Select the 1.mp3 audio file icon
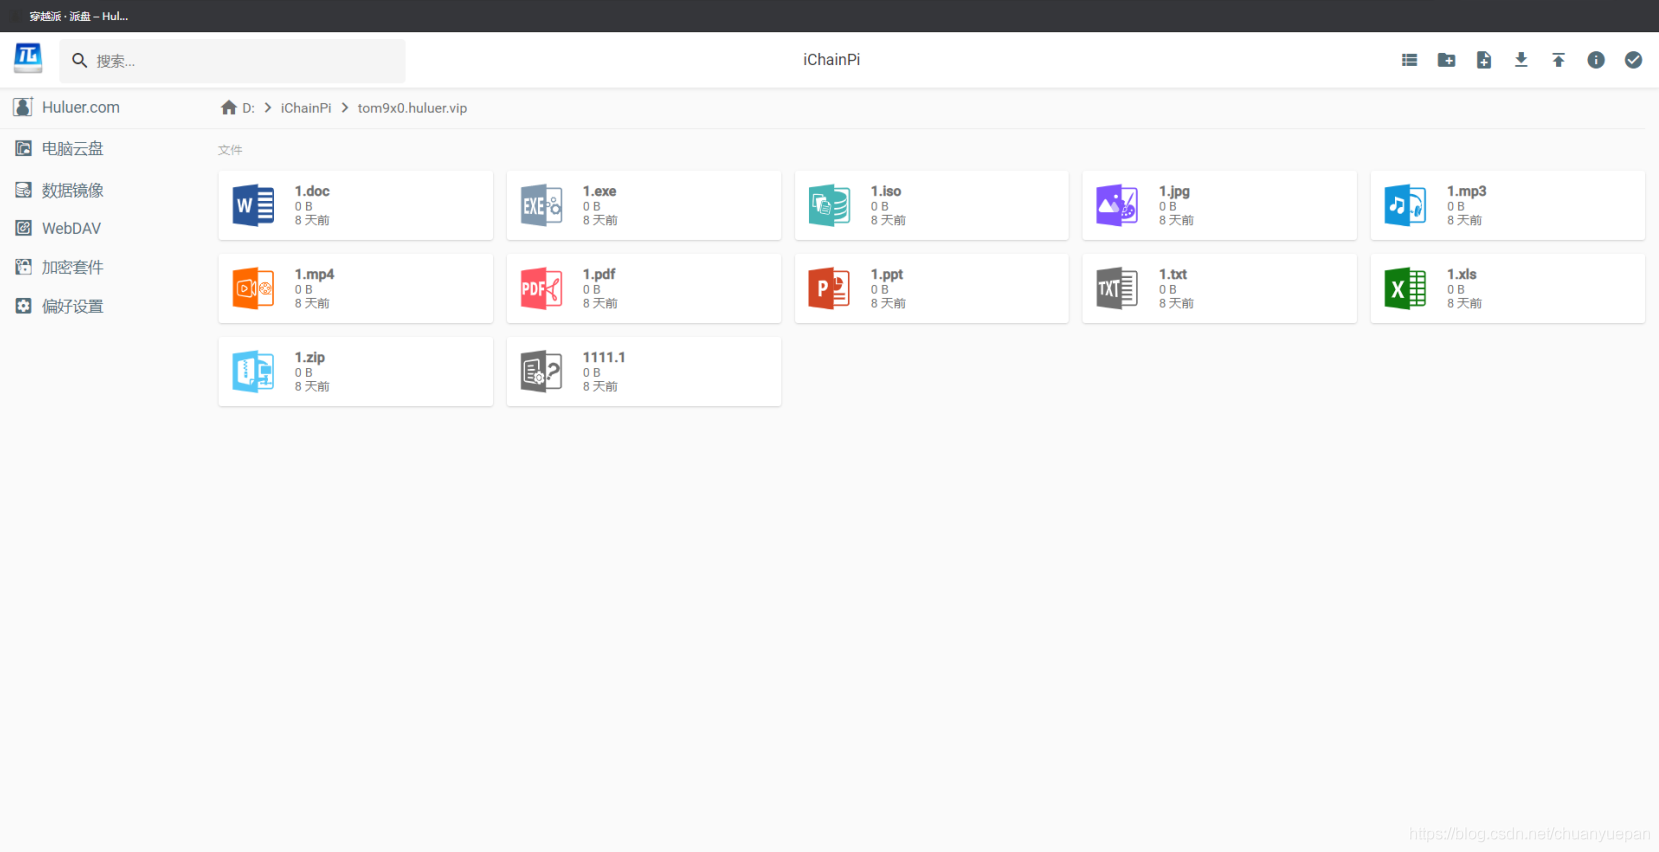Image resolution: width=1659 pixels, height=852 pixels. point(1405,205)
